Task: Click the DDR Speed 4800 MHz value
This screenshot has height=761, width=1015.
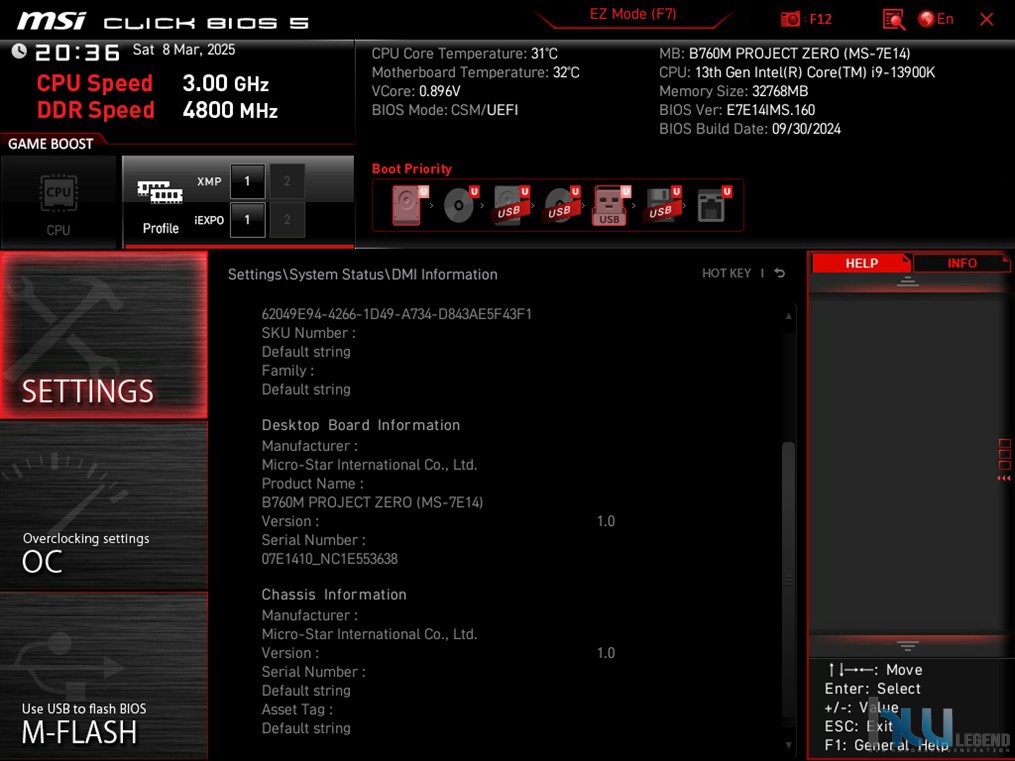Action: [230, 110]
